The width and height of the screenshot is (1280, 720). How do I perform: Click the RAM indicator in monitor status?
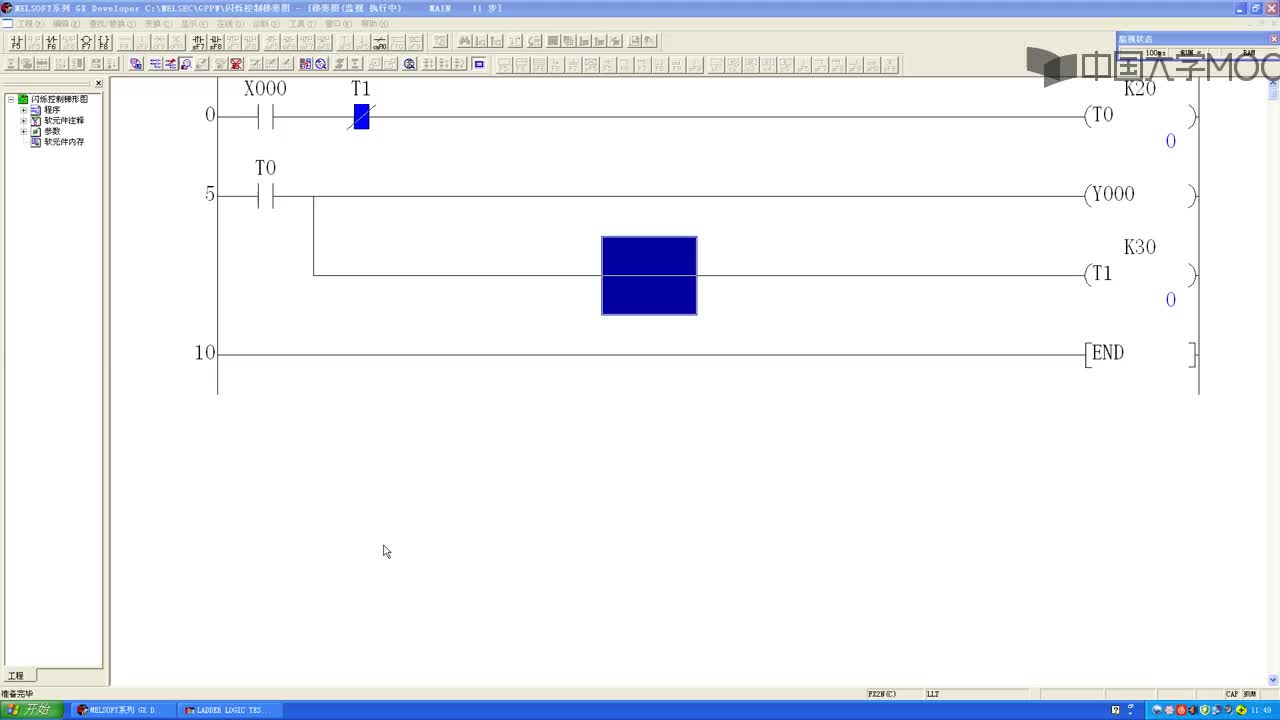click(1248, 53)
